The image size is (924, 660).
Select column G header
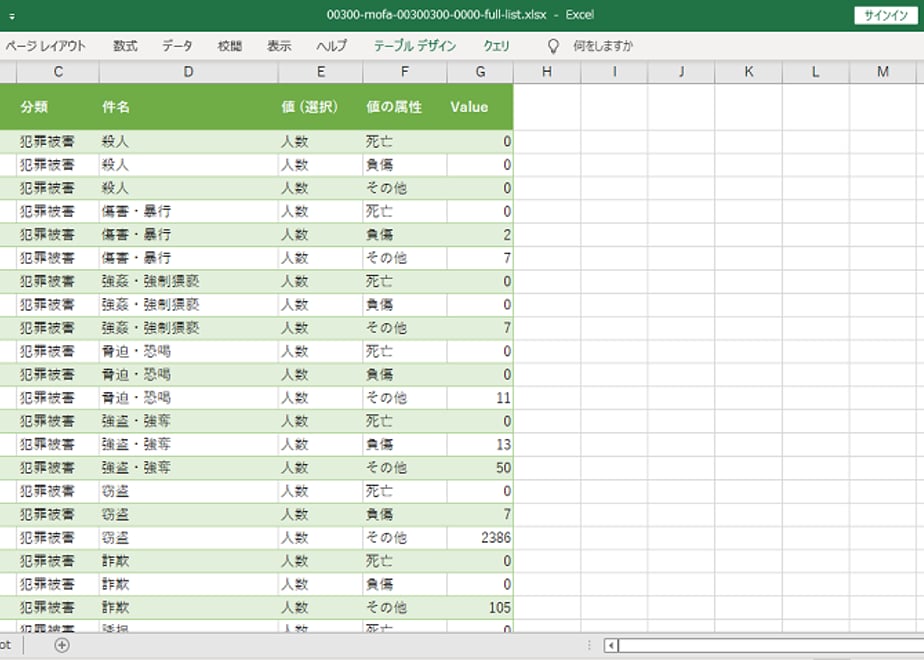[x=480, y=72]
